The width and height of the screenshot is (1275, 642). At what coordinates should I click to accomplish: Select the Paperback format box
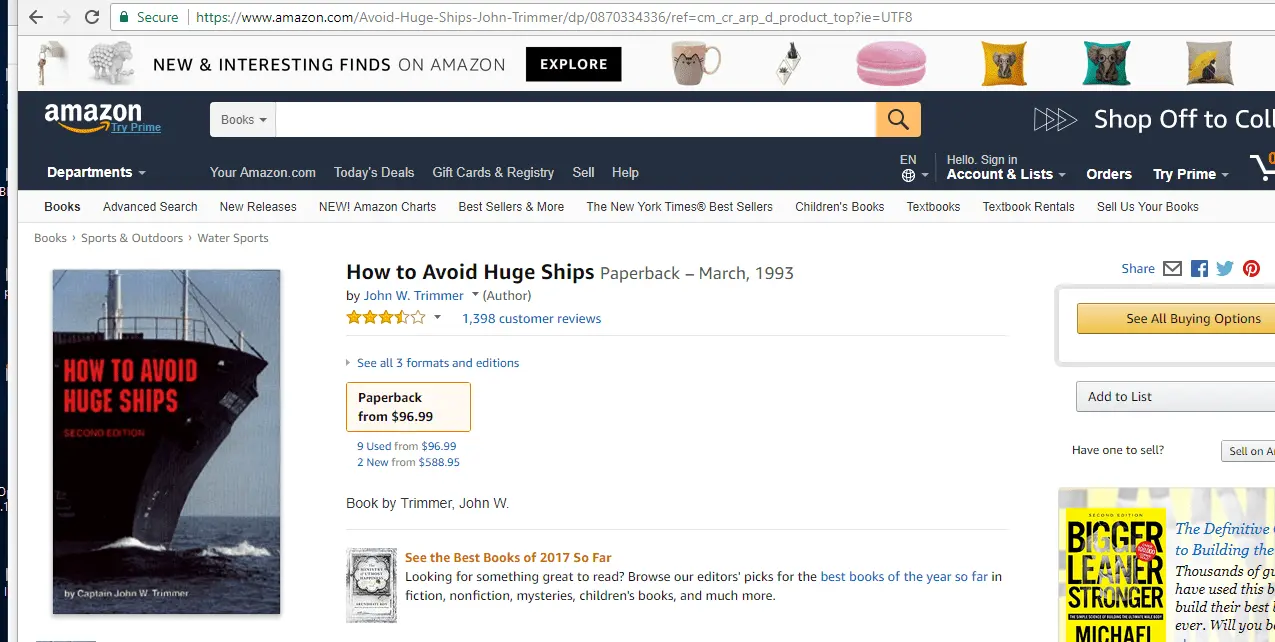[408, 407]
